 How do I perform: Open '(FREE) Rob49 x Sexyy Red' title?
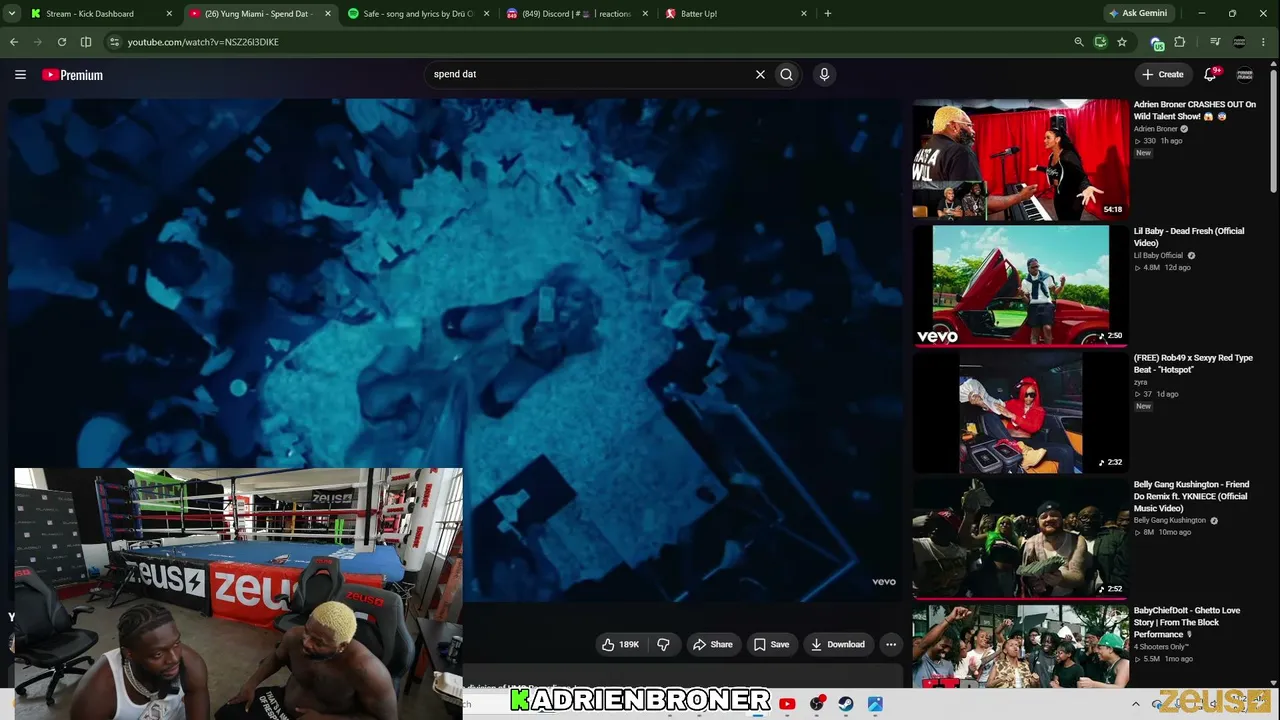(1193, 364)
